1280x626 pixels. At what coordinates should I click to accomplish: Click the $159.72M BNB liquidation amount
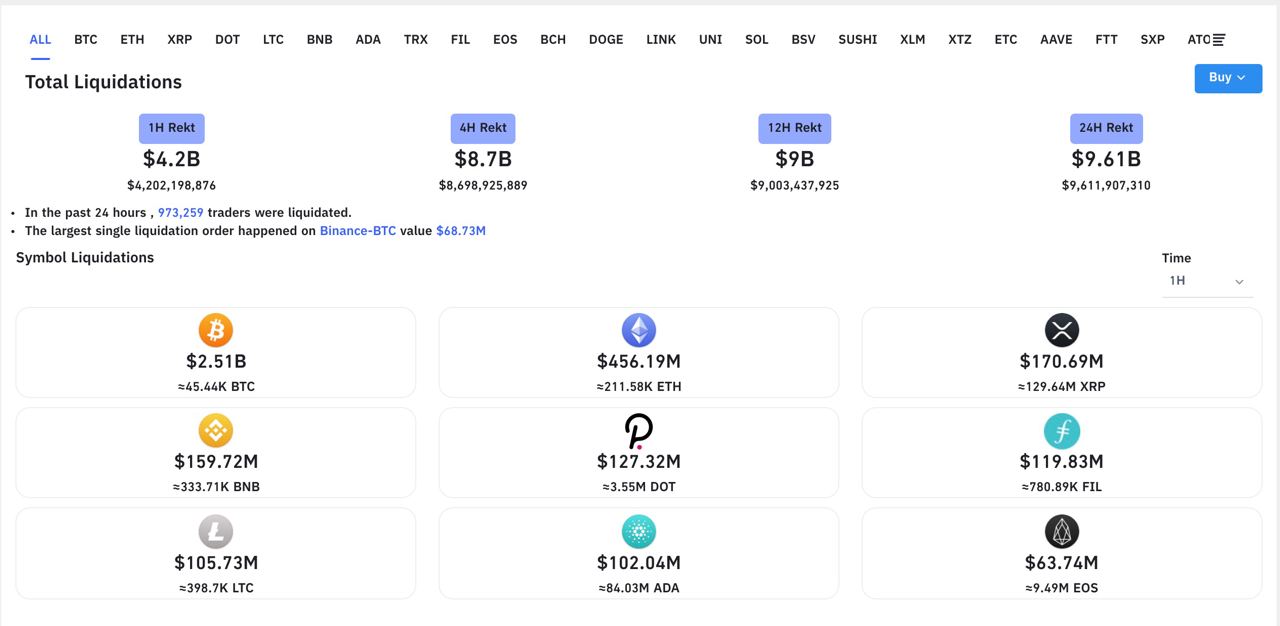coord(216,462)
